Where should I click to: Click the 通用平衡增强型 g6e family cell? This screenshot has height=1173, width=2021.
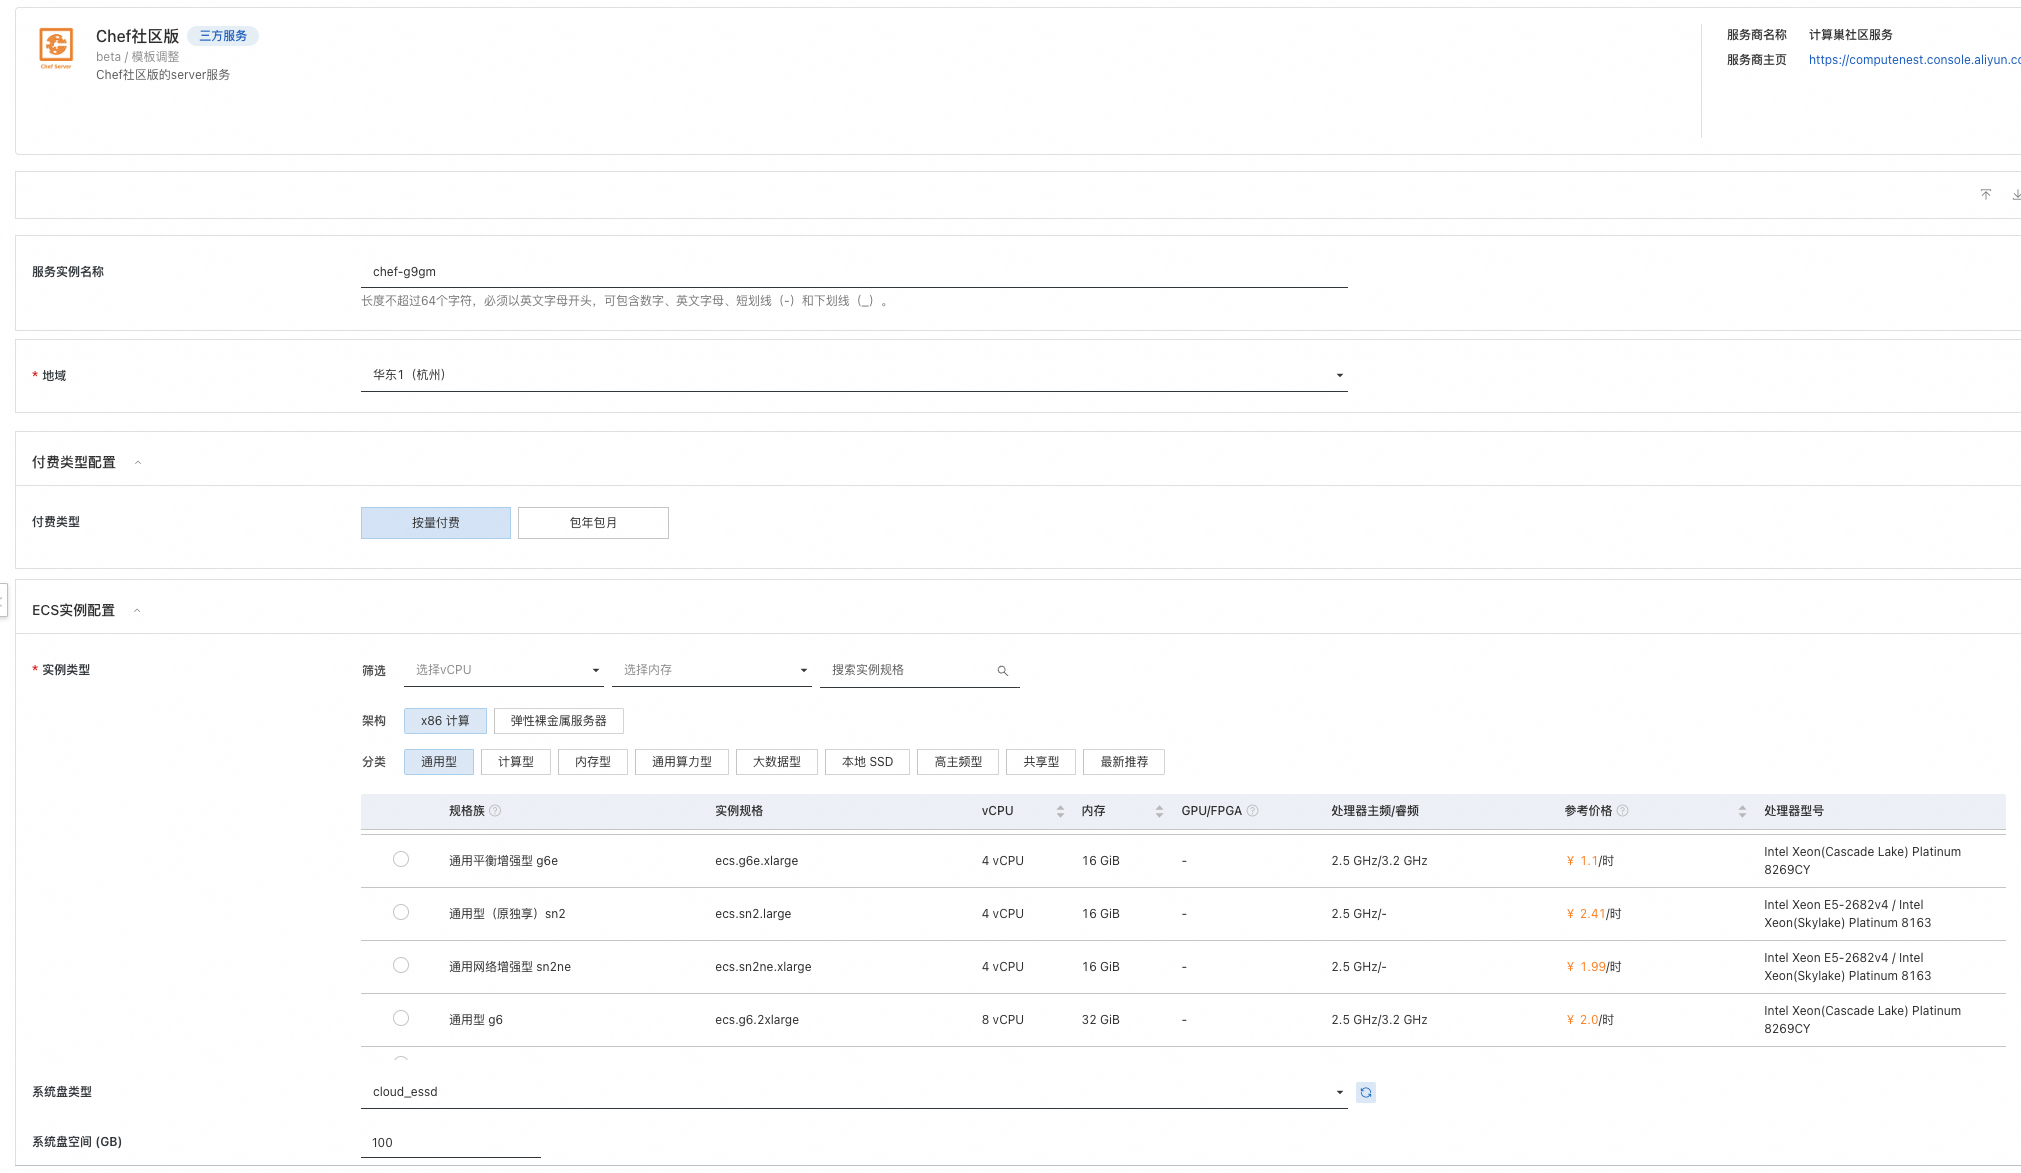tap(503, 861)
